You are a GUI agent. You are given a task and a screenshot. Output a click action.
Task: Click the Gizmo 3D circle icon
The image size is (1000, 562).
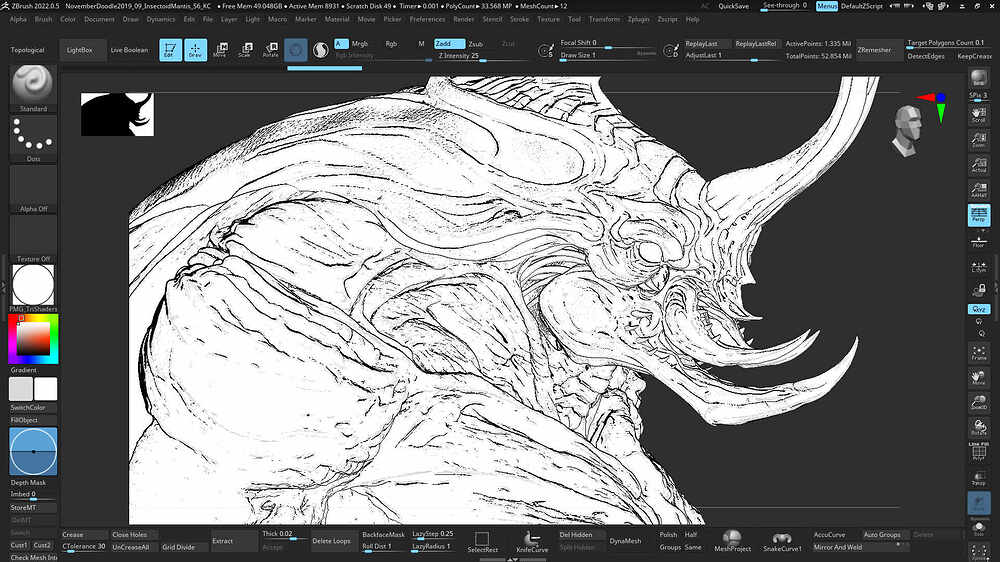point(296,50)
